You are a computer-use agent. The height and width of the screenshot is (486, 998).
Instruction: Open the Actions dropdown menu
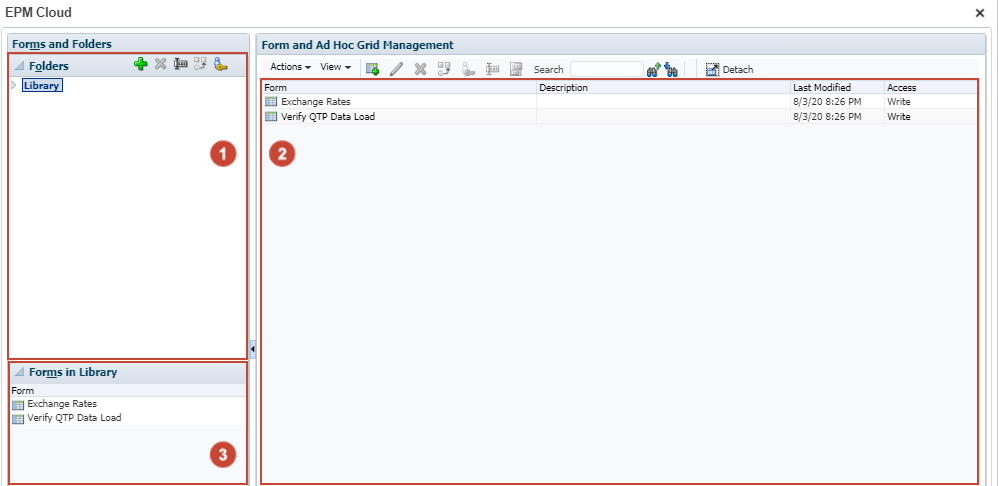pos(290,67)
